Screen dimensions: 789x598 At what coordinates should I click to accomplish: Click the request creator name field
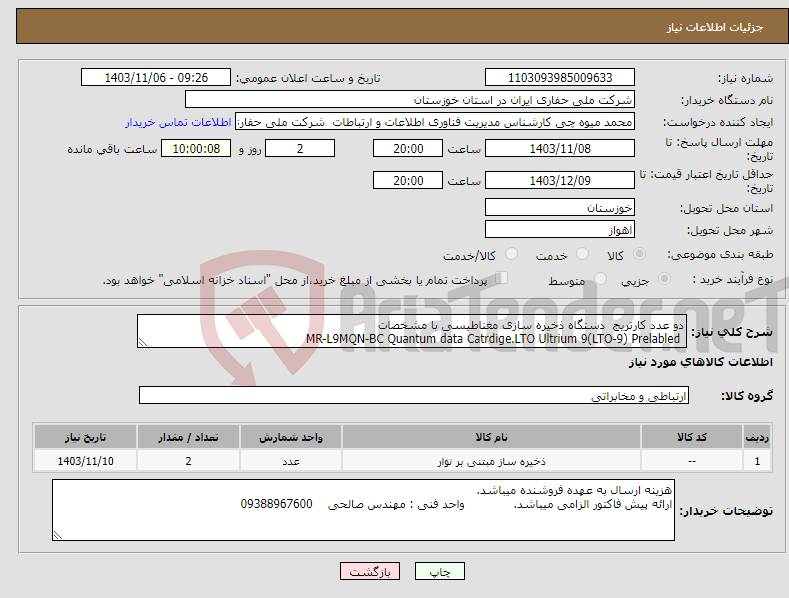[435, 122]
